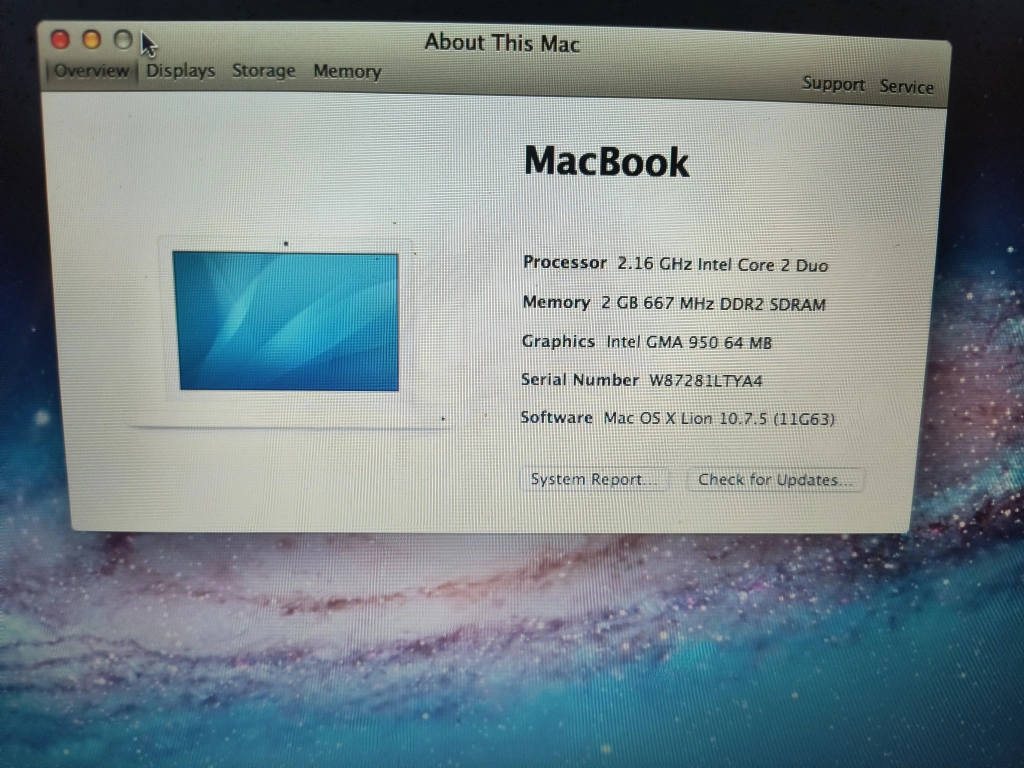
Task: Show the Memory tab
Action: coord(347,72)
